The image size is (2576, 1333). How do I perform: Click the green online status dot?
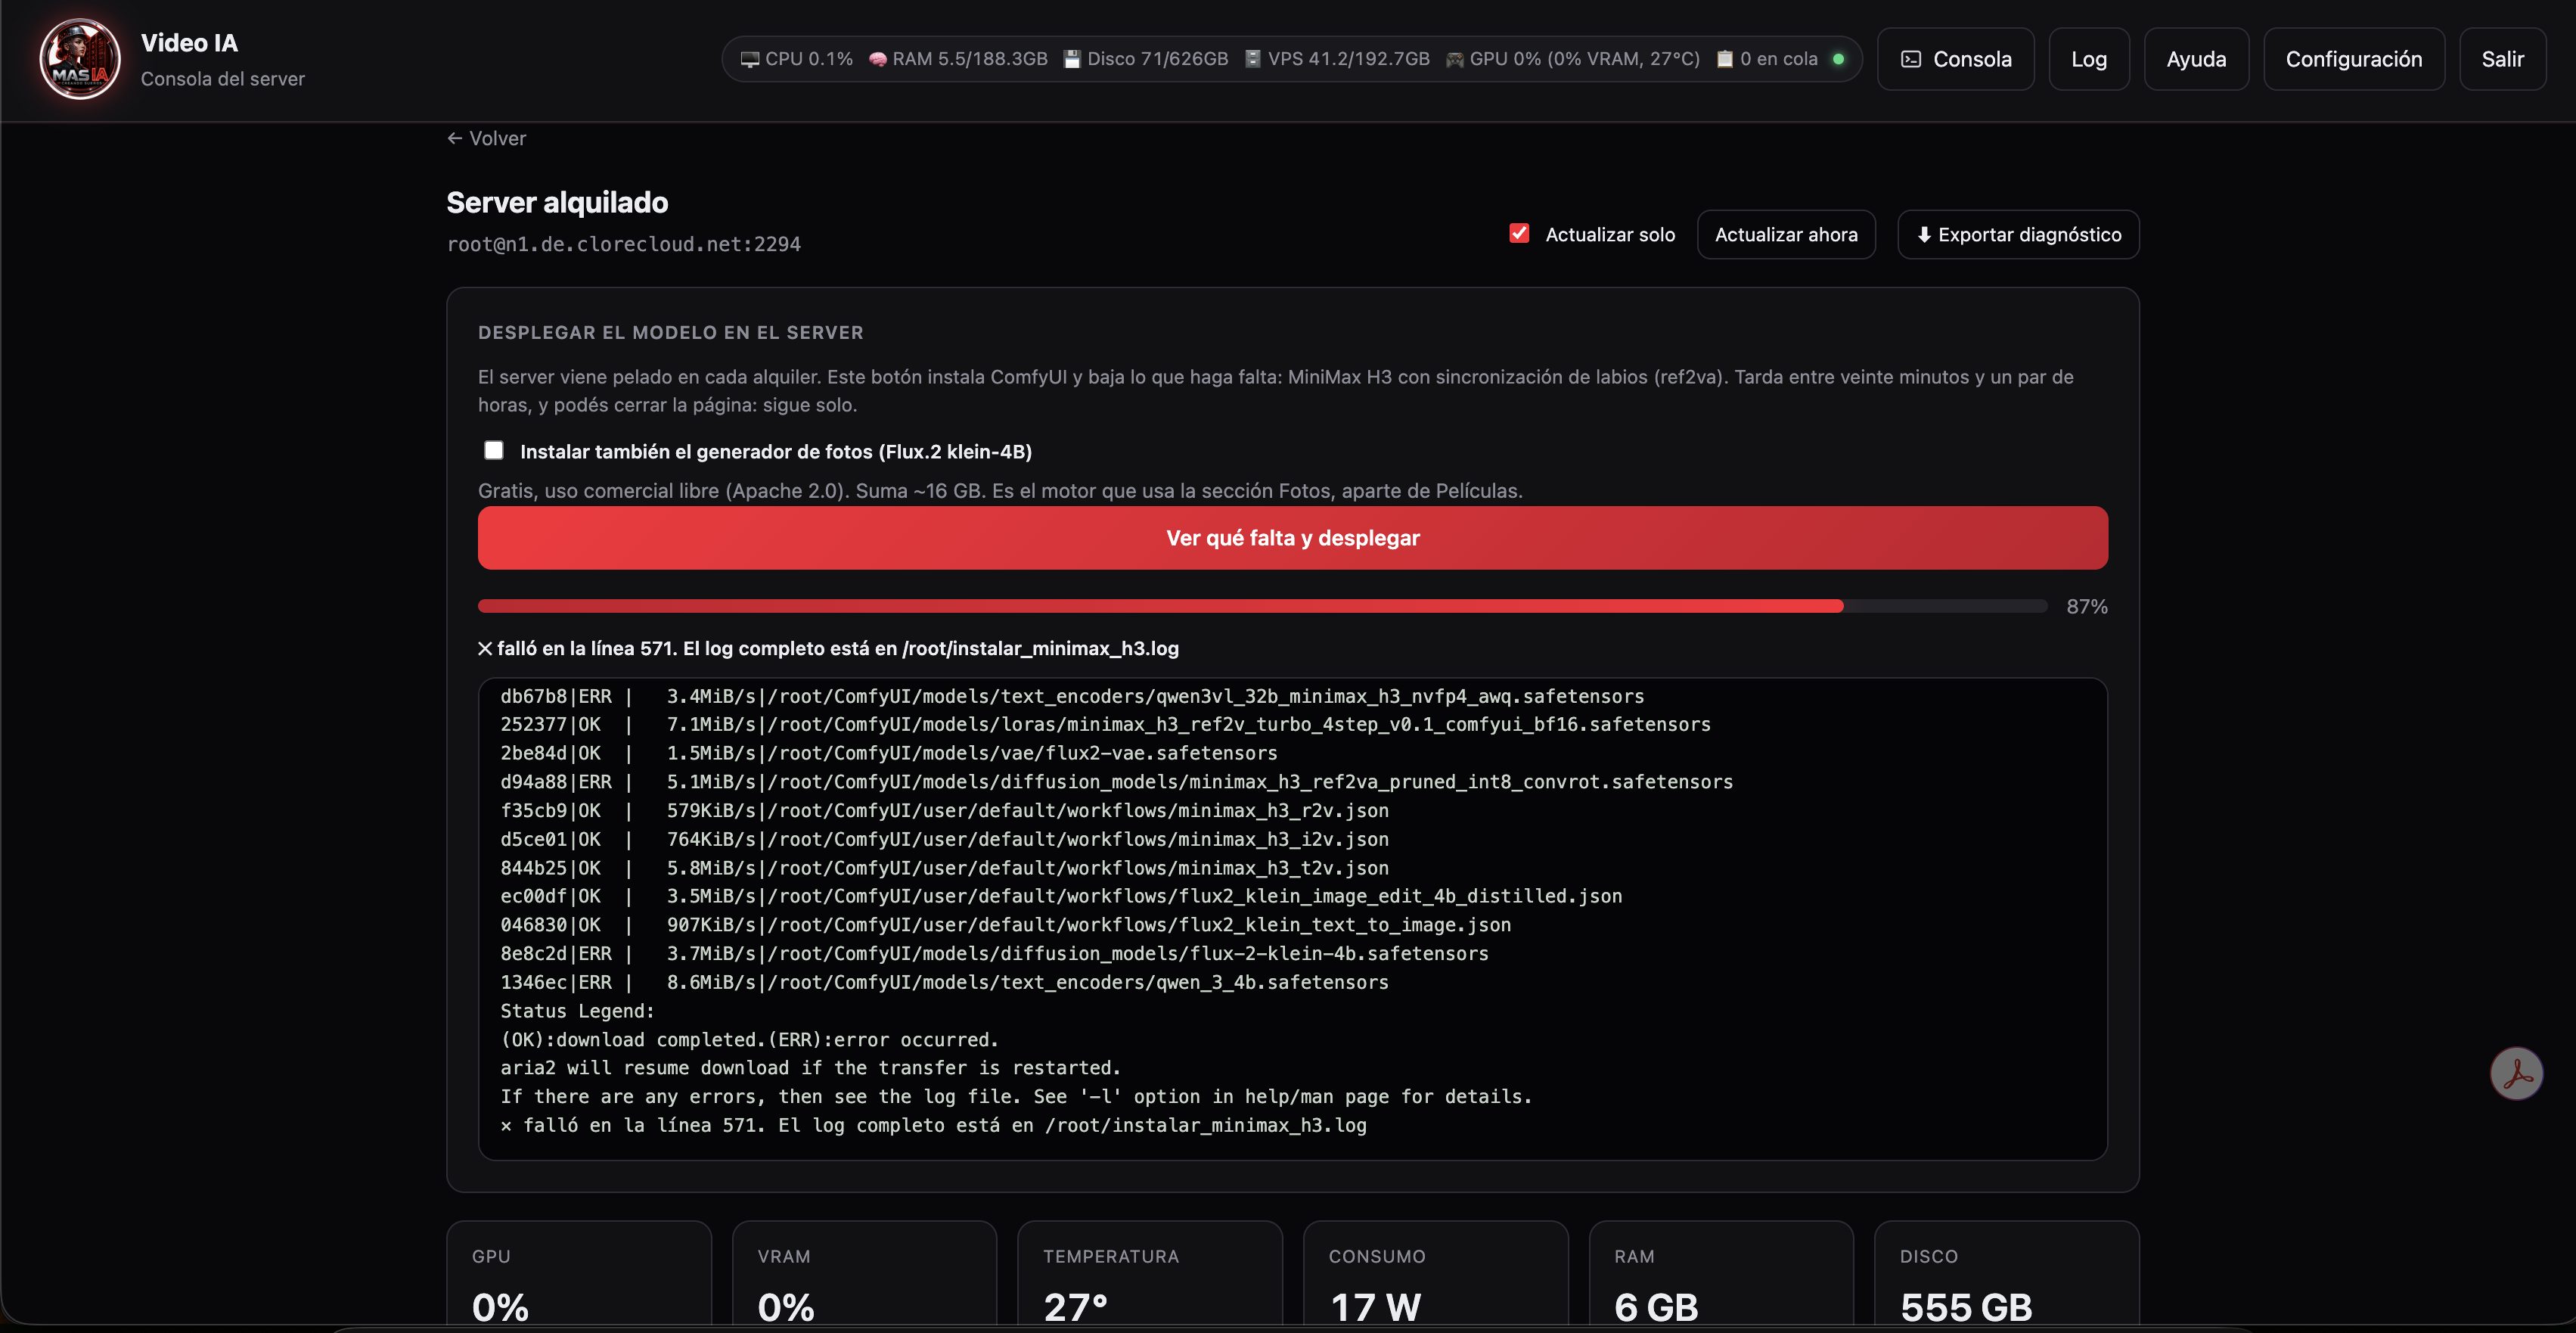pos(1838,59)
